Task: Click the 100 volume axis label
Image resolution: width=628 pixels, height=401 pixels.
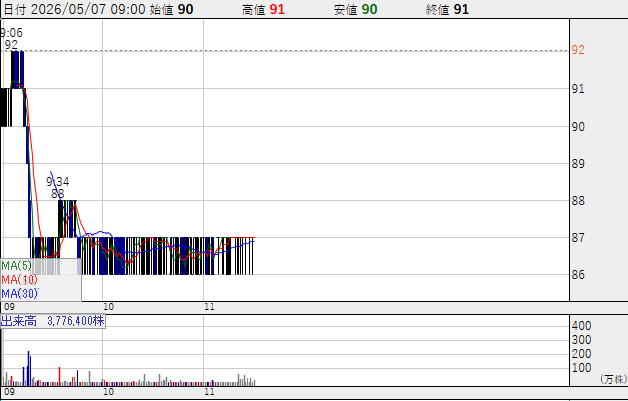Action: [582, 368]
